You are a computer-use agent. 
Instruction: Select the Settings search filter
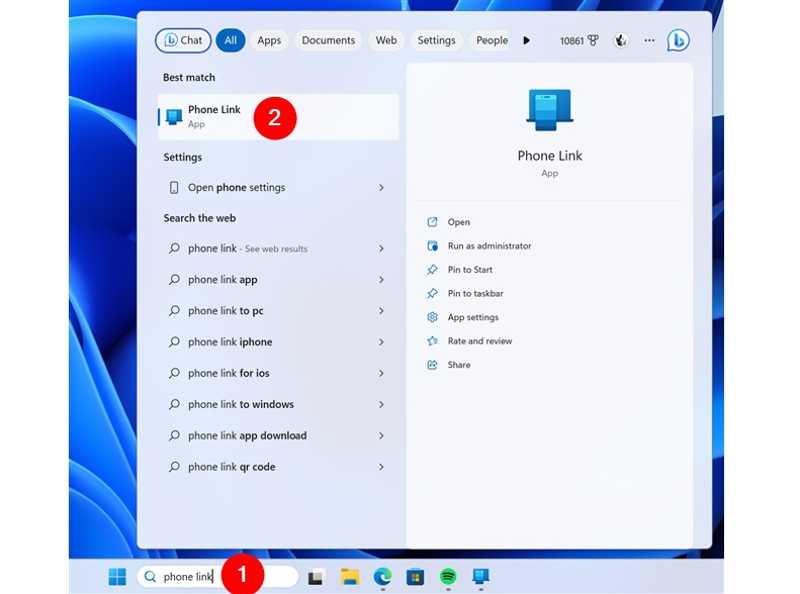(436, 40)
